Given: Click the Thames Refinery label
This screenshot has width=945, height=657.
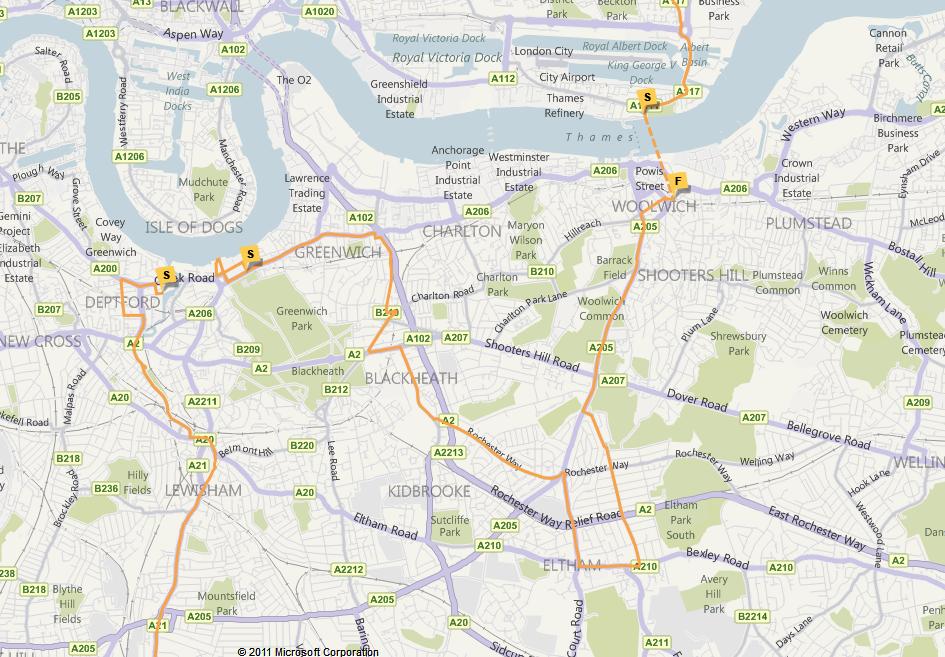Looking at the screenshot, I should point(565,105).
